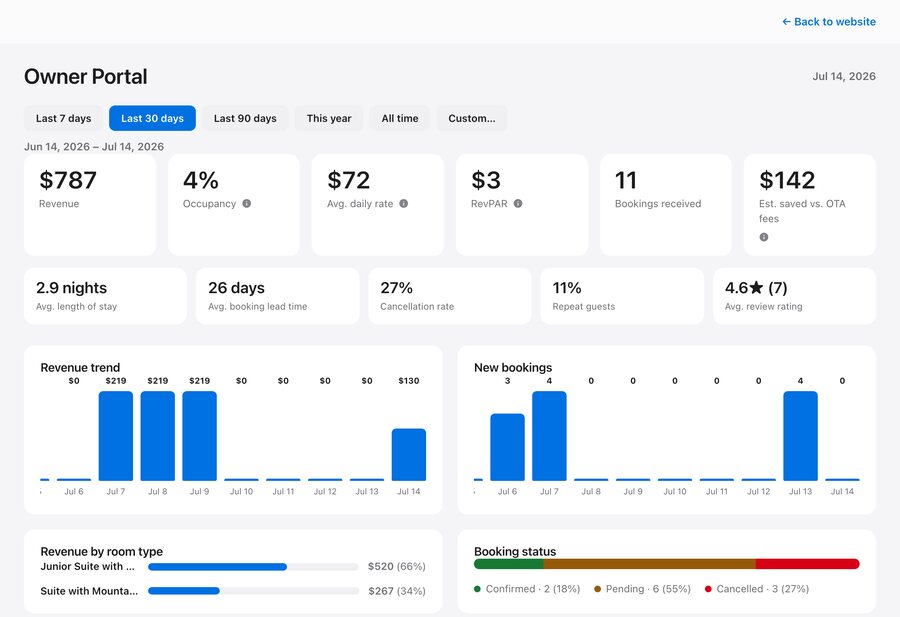The height and width of the screenshot is (617, 900).
Task: Click the Avg. daily rate info icon
Action: [404, 203]
